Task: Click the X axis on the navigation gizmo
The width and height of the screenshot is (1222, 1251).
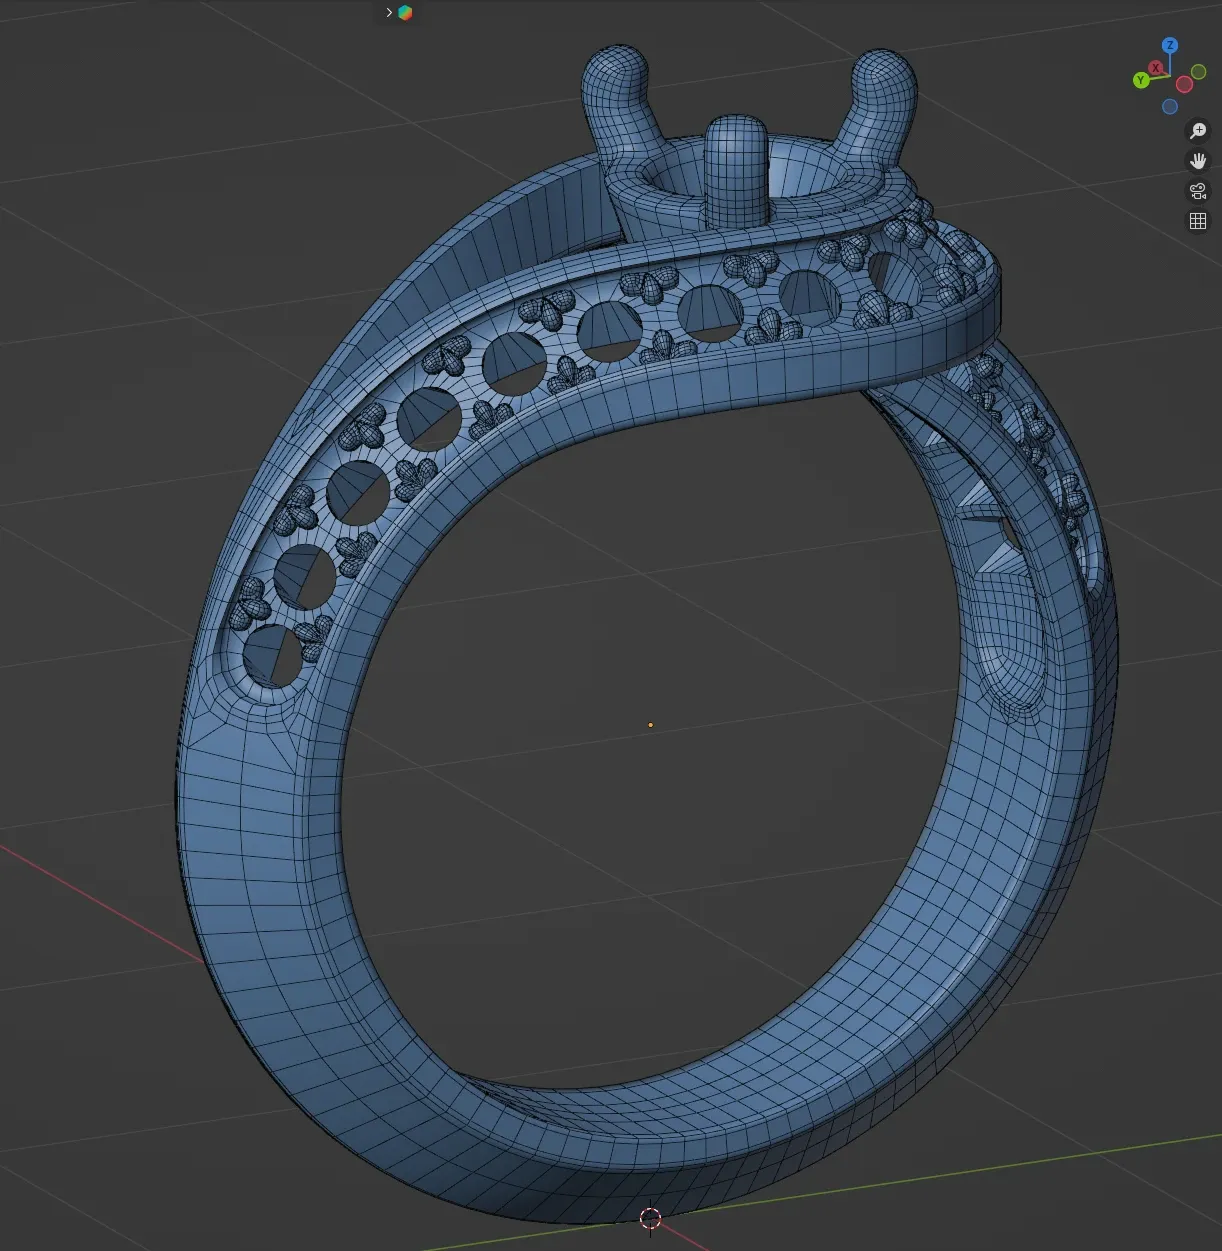Action: [1156, 67]
